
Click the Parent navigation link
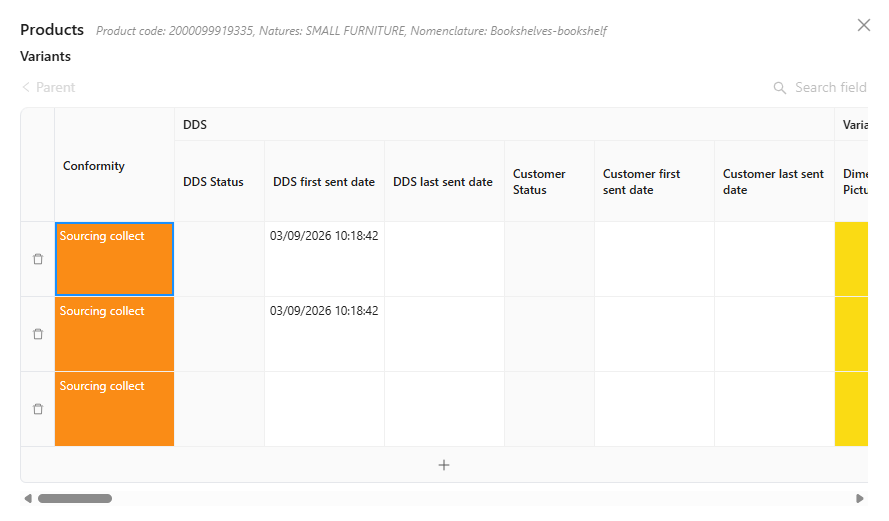point(56,87)
